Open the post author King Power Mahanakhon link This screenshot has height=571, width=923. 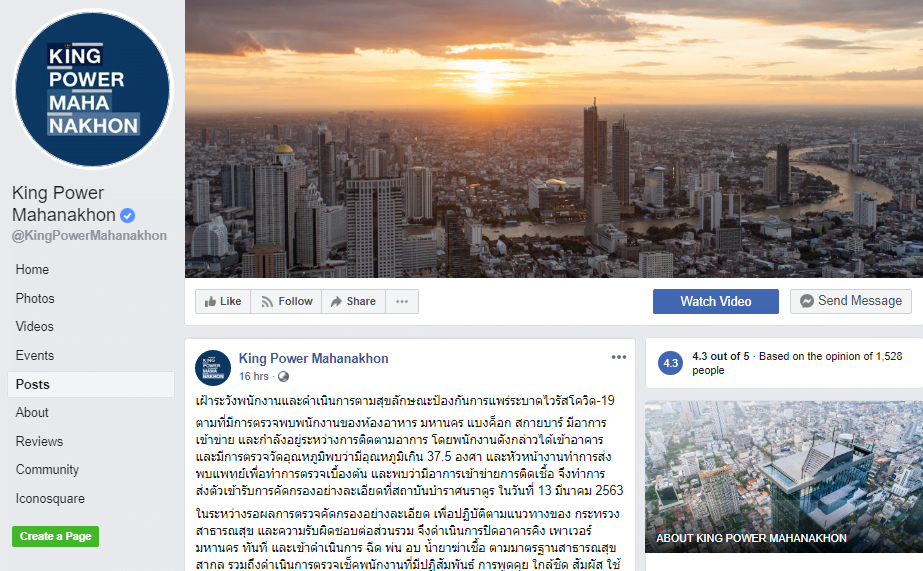(x=313, y=358)
